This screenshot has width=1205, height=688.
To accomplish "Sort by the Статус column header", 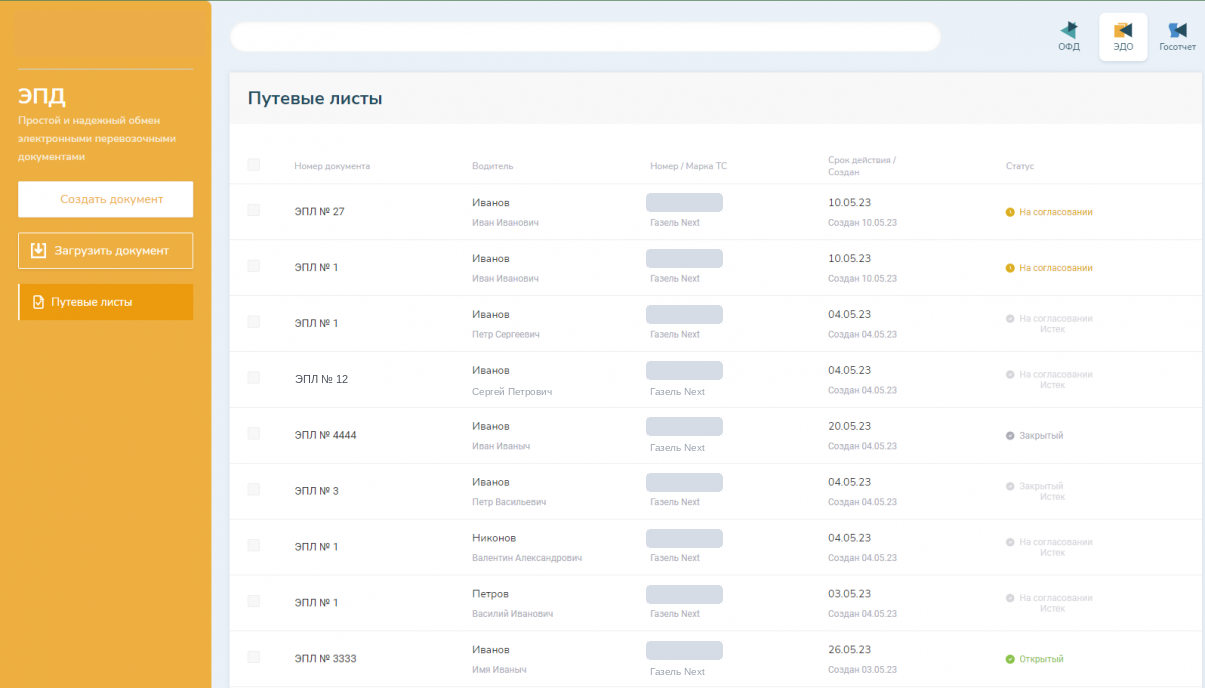I will point(1020,166).
